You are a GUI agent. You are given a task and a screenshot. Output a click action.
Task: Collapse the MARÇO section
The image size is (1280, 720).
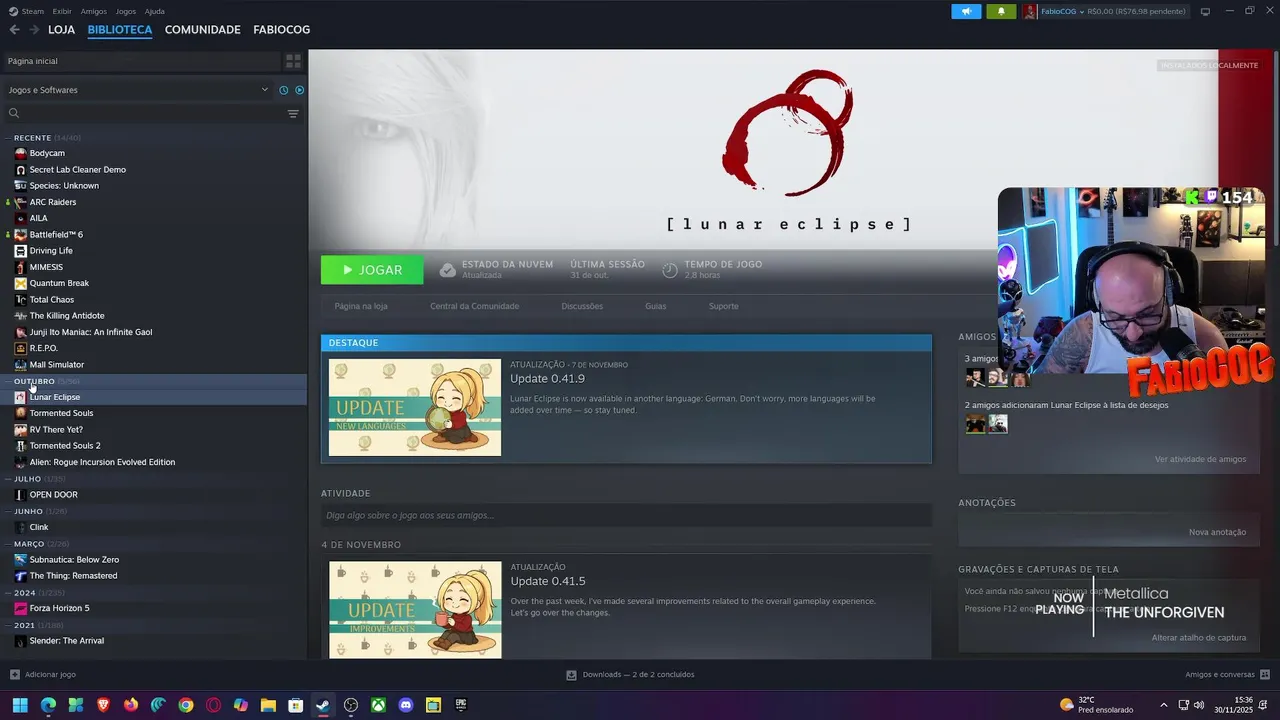click(9, 544)
